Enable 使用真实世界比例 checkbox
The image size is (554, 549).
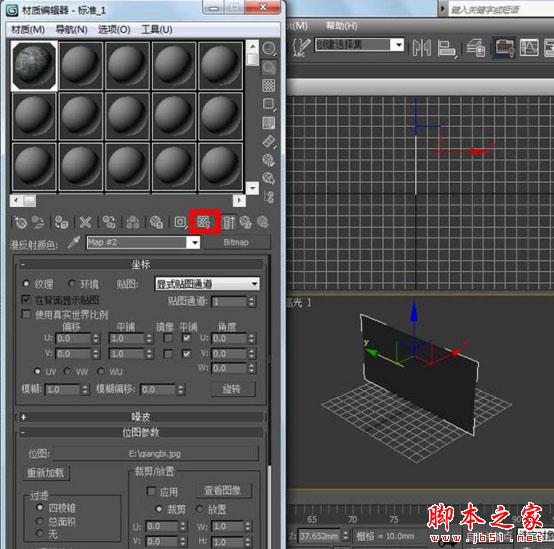pyautogui.click(x=25, y=314)
